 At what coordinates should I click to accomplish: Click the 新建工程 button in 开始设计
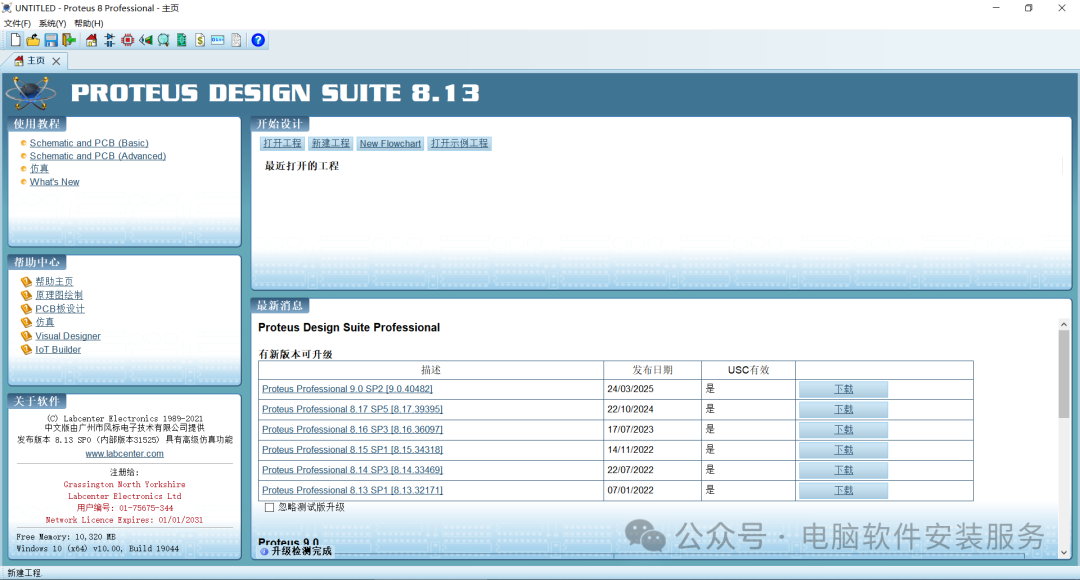pos(331,143)
